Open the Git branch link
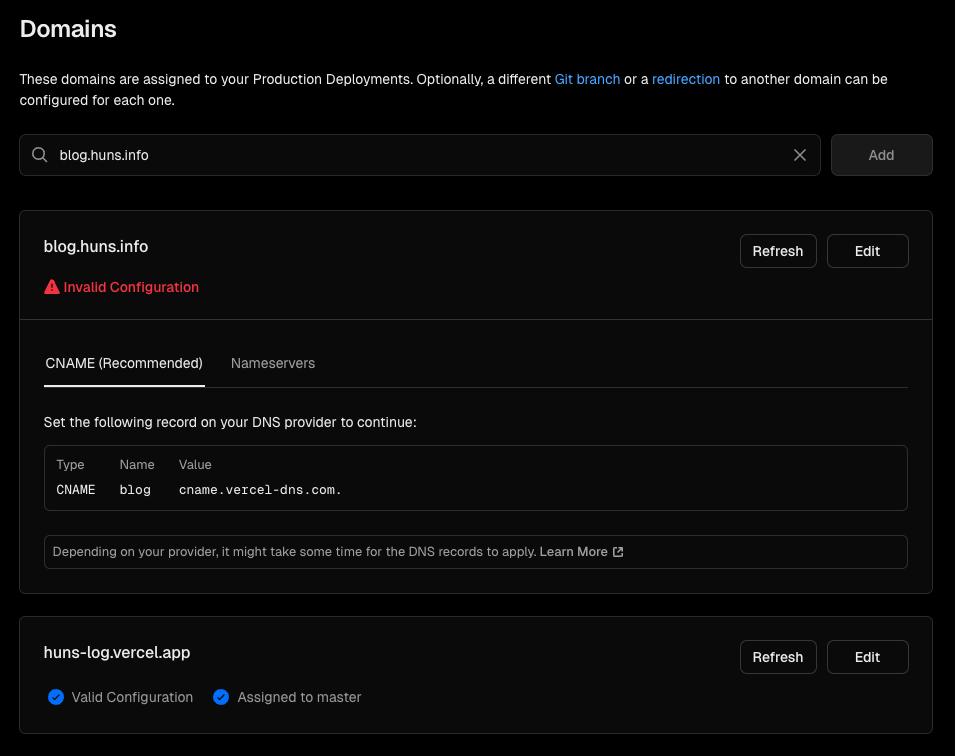955x756 pixels. click(x=587, y=79)
